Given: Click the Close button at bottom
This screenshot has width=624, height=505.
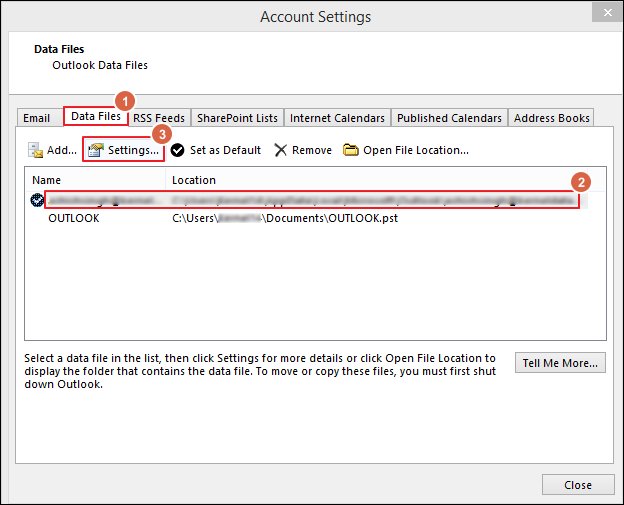Looking at the screenshot, I should [578, 485].
